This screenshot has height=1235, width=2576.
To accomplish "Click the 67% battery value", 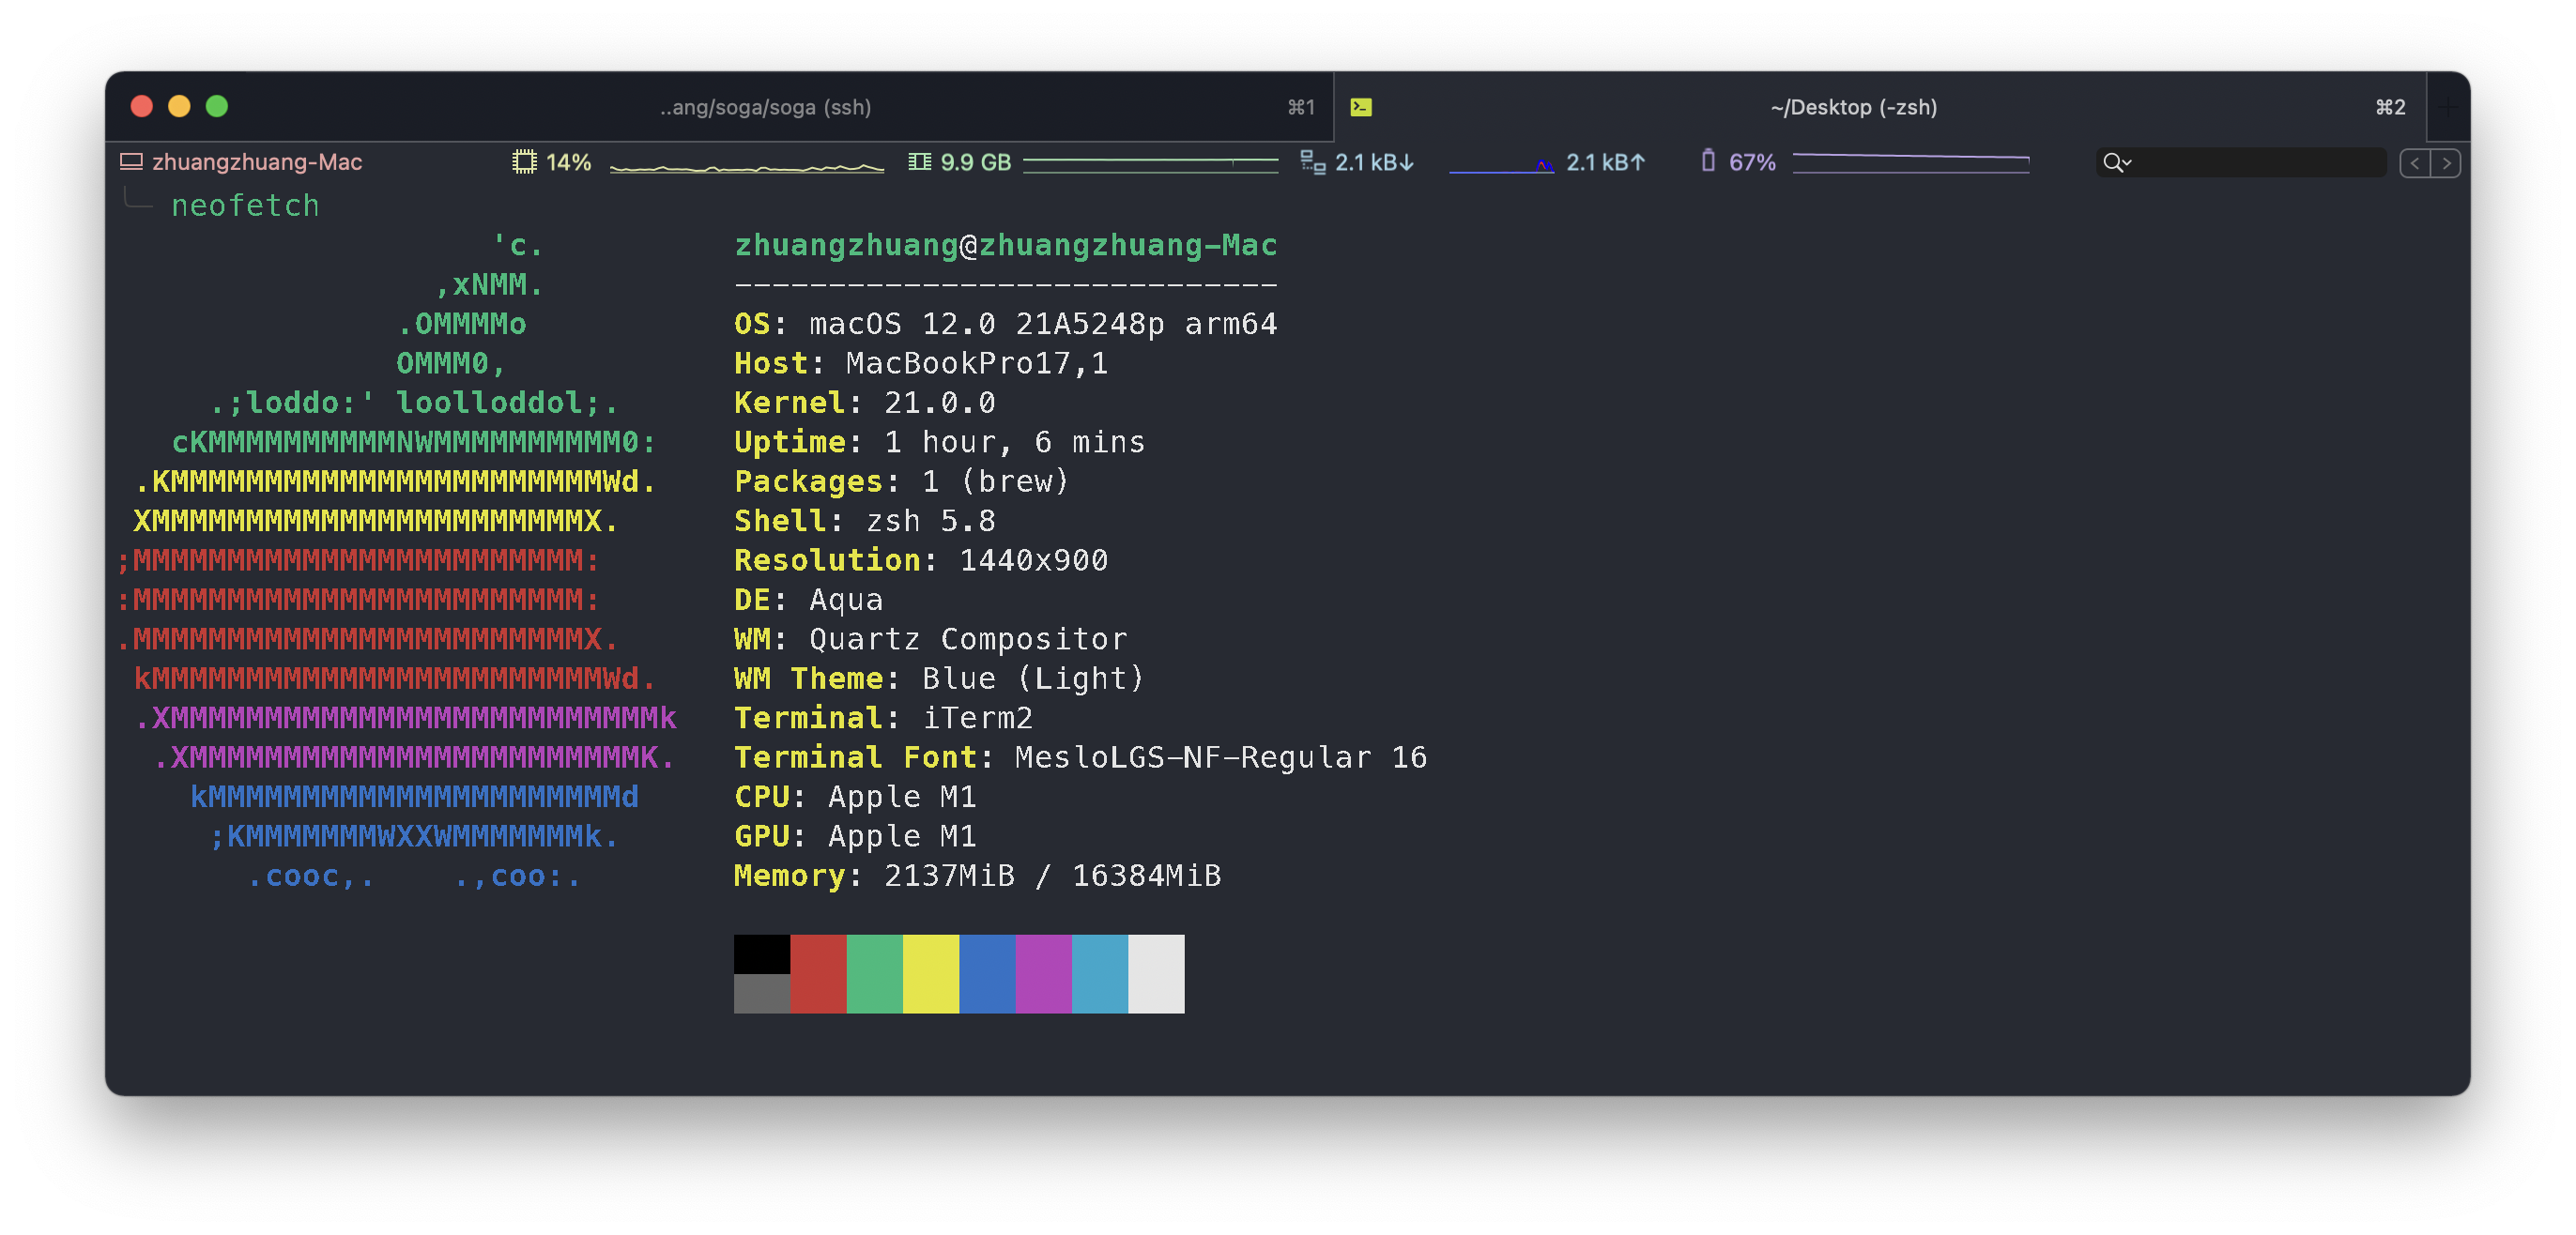I will (x=1752, y=162).
